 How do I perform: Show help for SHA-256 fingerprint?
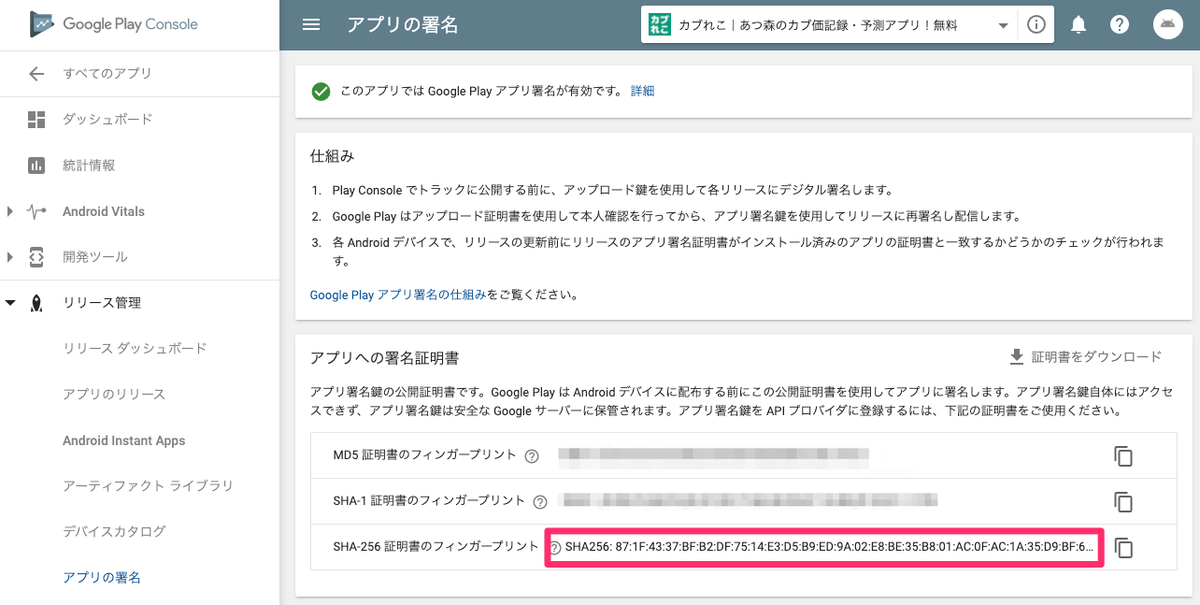[556, 547]
